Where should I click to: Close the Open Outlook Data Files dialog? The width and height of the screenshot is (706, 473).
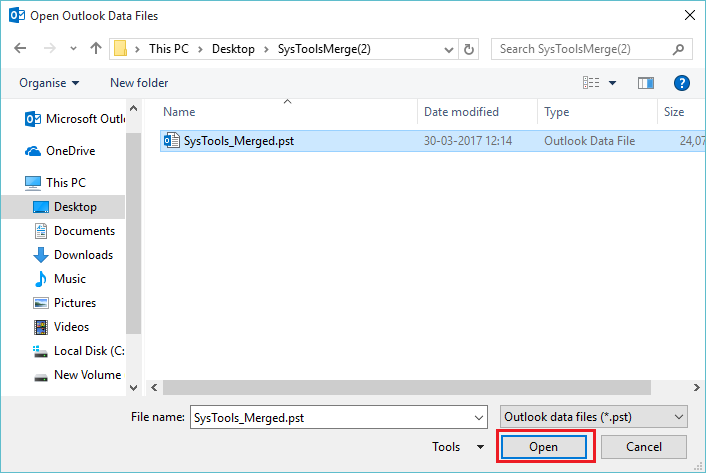click(x=689, y=15)
